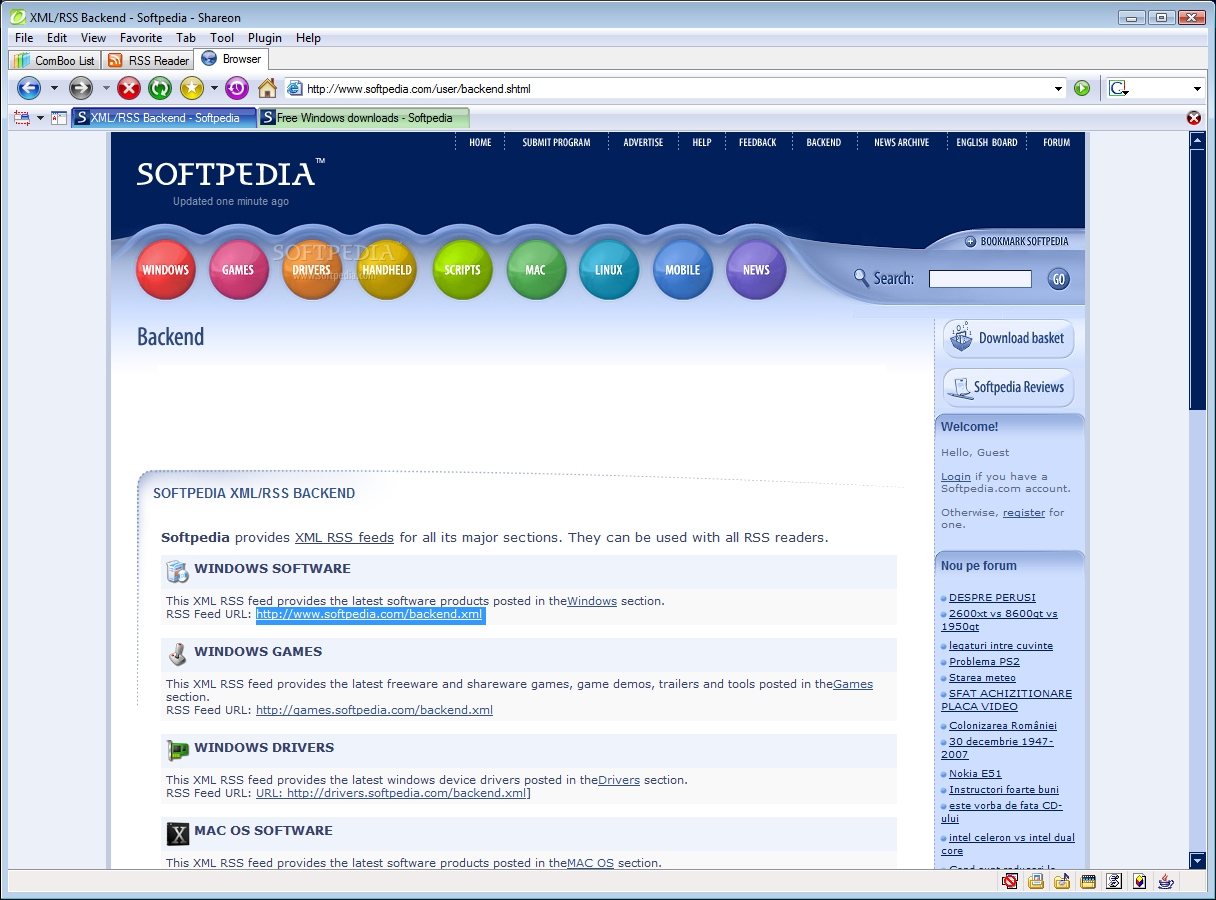Image resolution: width=1216 pixels, height=900 pixels.
Task: Open the favorites star dropdown arrow
Action: click(x=214, y=88)
